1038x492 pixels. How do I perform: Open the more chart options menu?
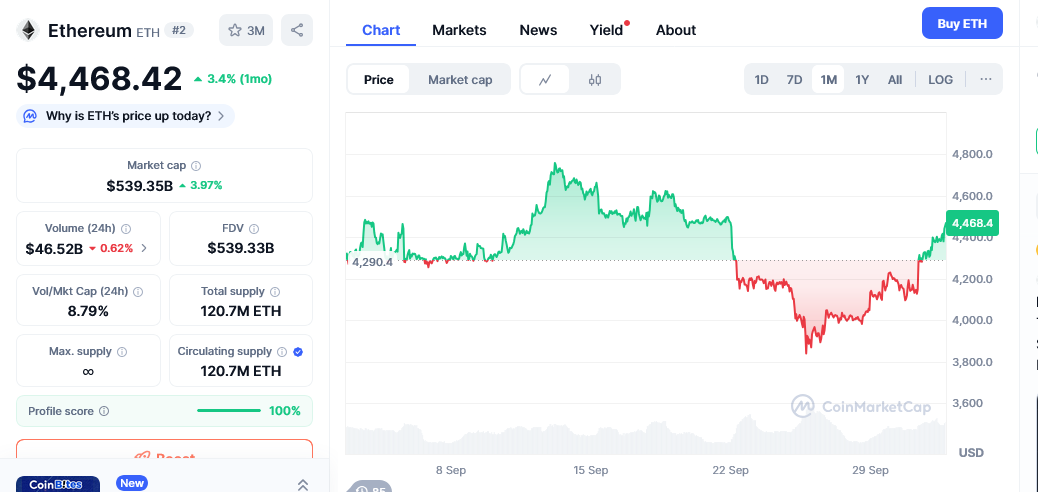point(986,80)
